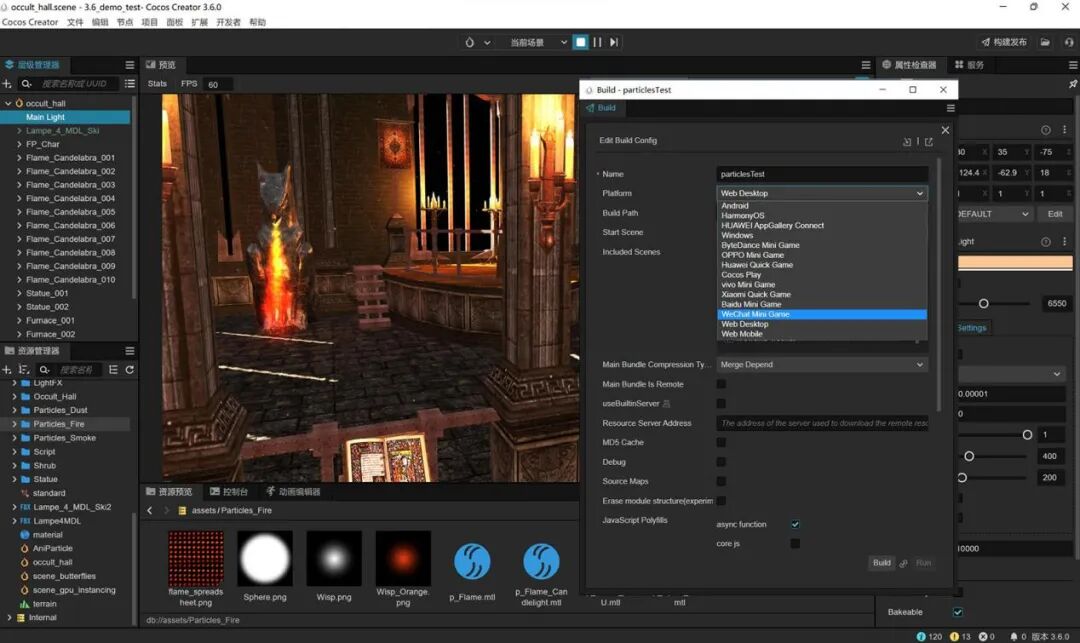
Task: Toggle the Bakeable checkbox
Action: point(957,611)
